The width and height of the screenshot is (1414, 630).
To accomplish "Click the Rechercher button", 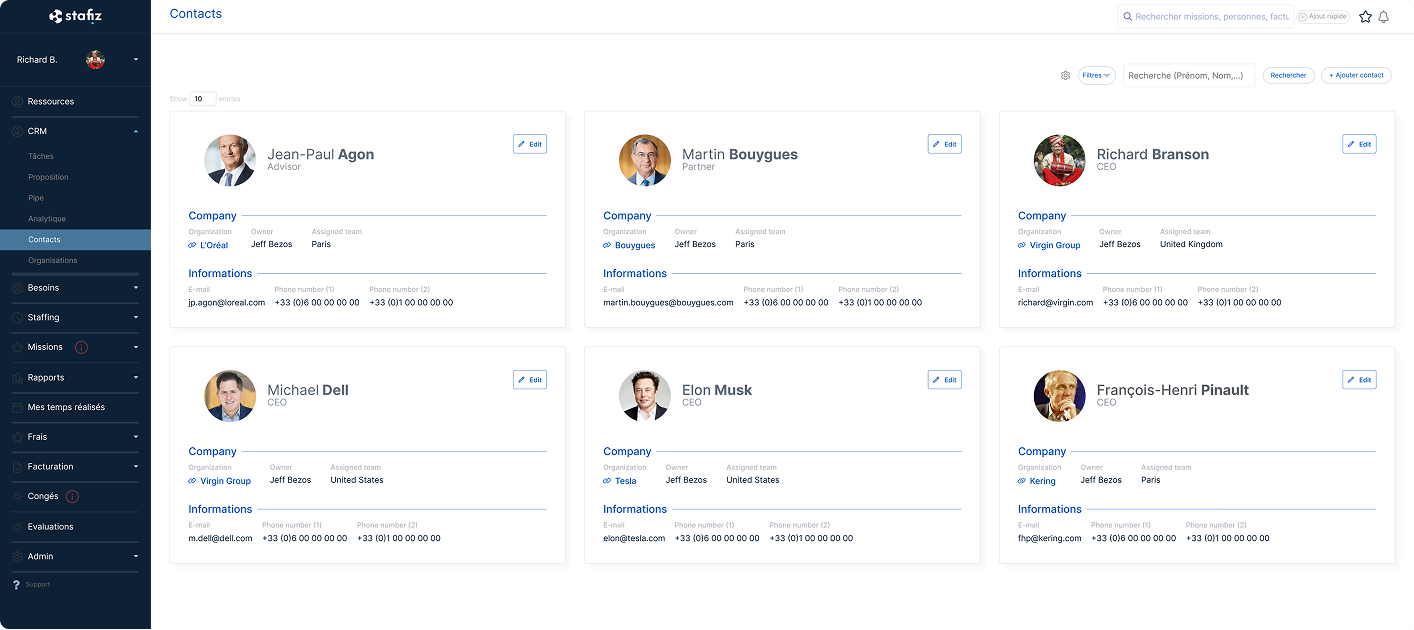I will tap(1288, 76).
